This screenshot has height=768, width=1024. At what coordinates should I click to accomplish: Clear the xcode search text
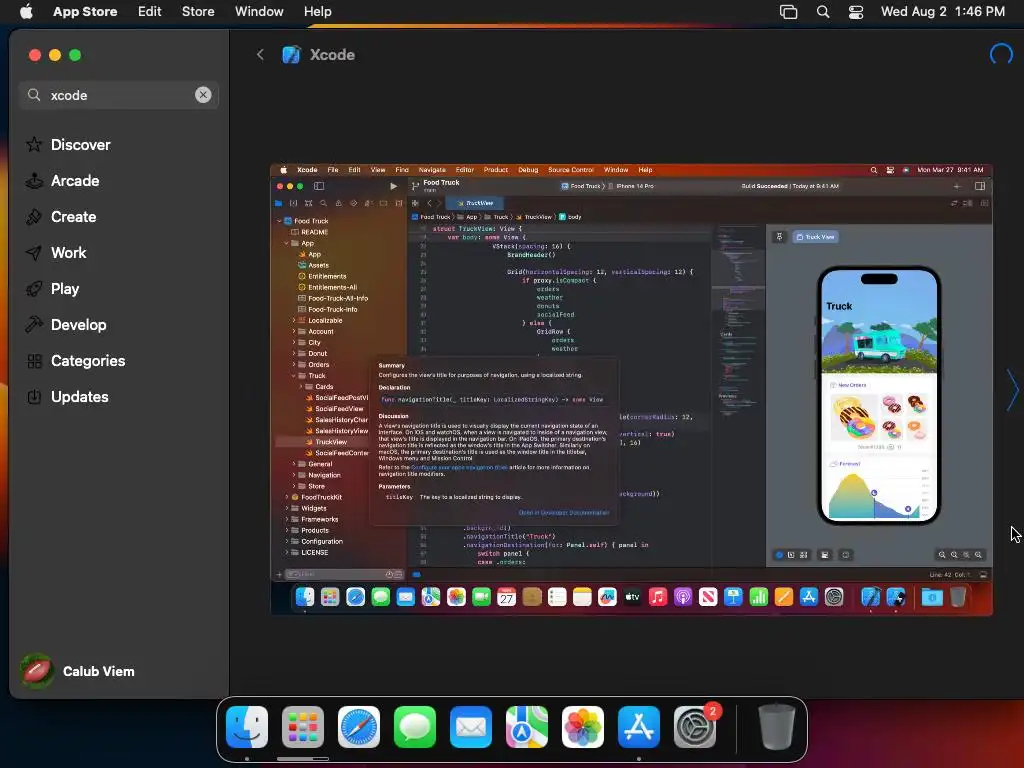coord(203,95)
